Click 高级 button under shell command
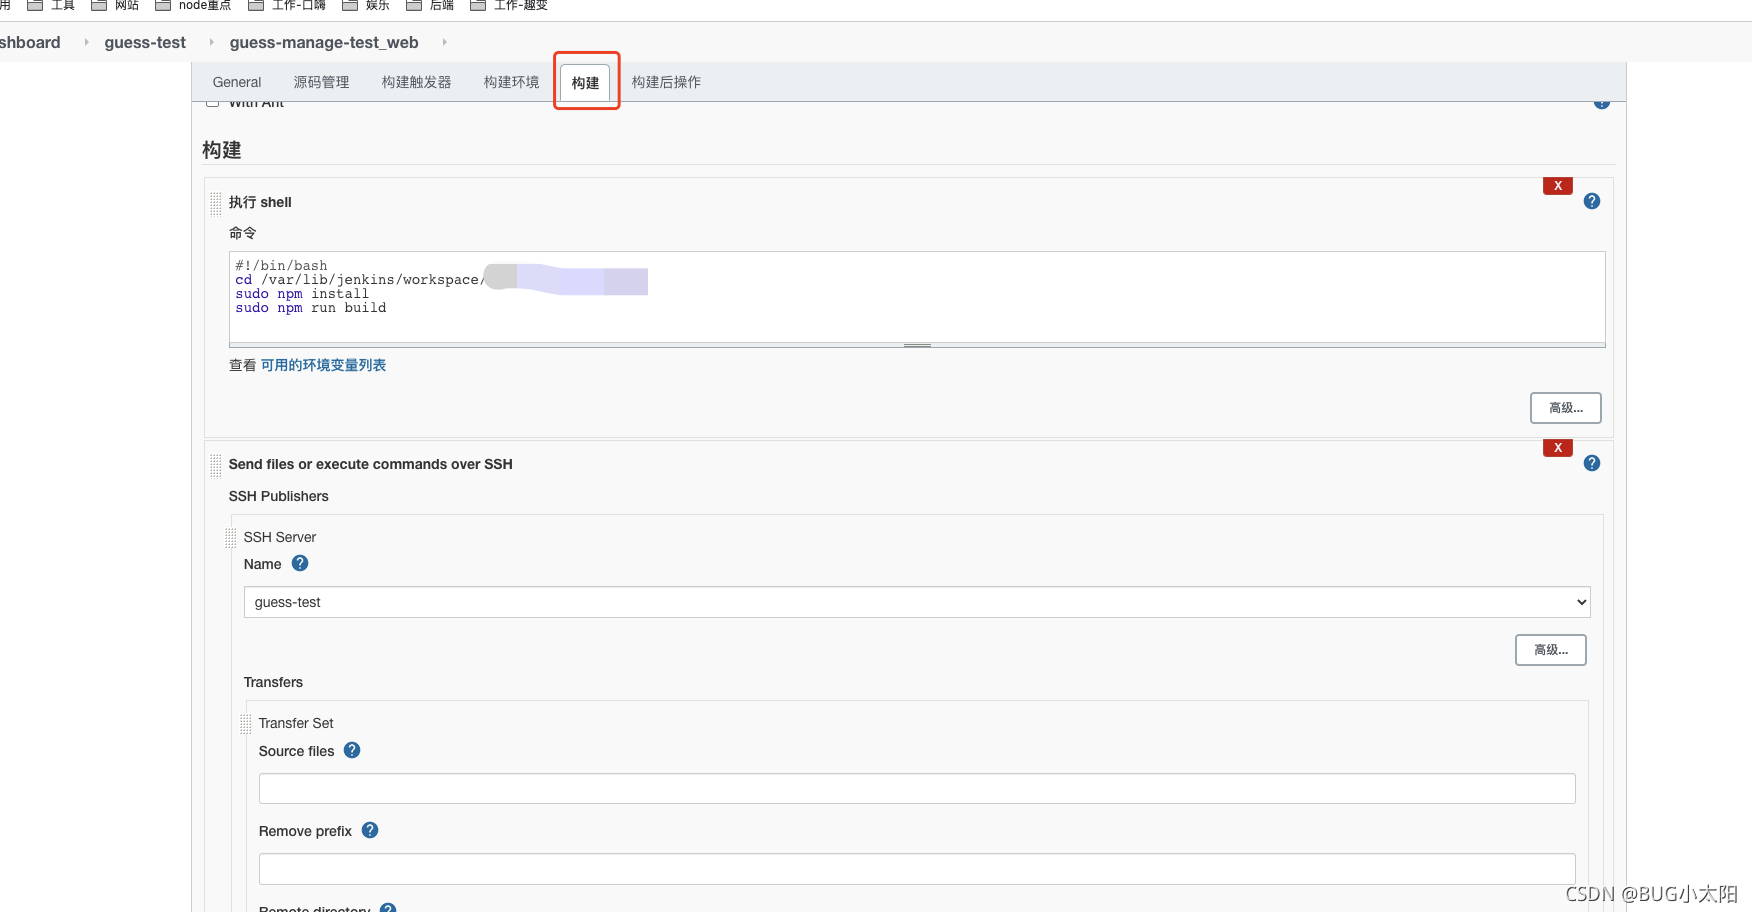The height and width of the screenshot is (912, 1752). tap(1566, 408)
